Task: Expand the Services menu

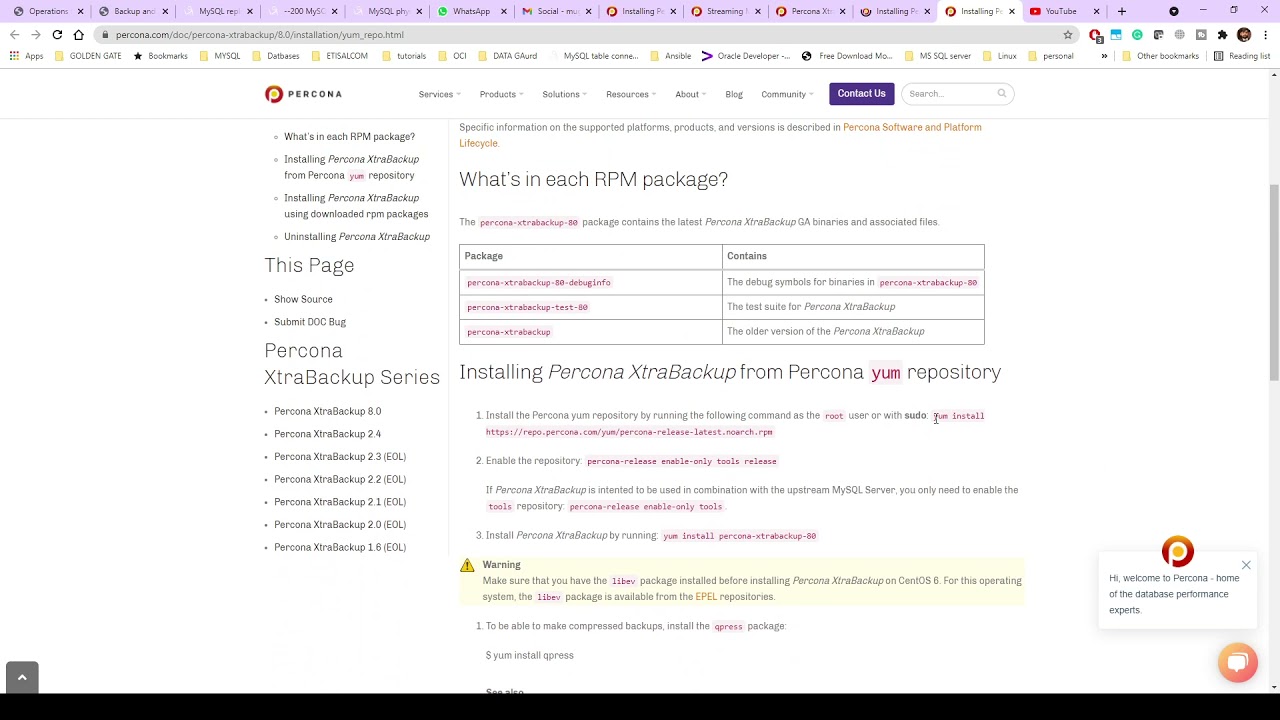Action: (439, 94)
